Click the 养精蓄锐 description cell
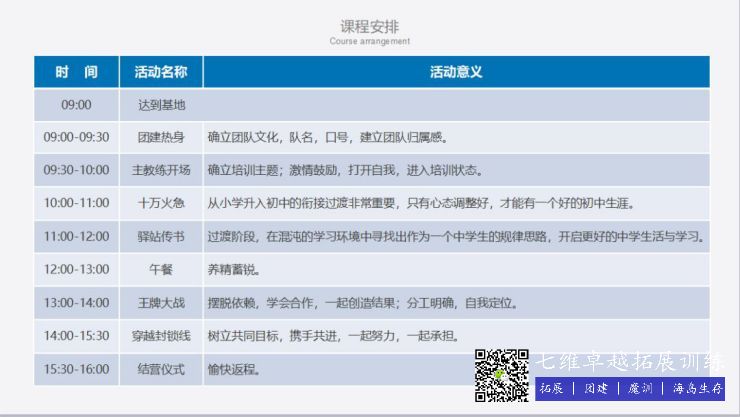 pos(233,269)
